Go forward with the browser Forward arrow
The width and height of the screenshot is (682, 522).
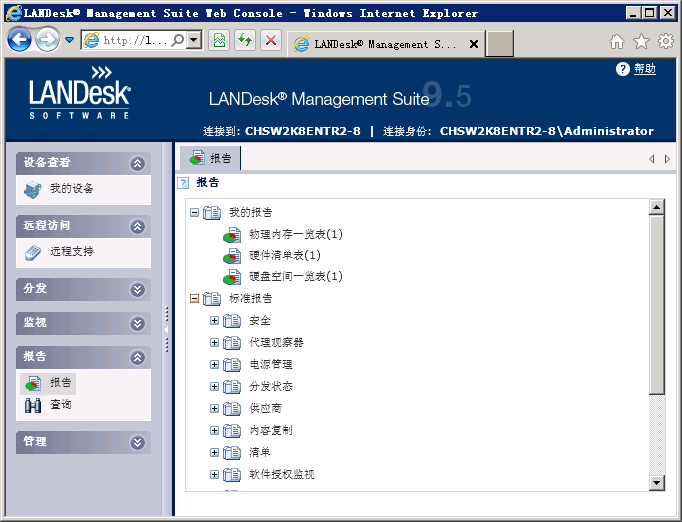(x=47, y=40)
